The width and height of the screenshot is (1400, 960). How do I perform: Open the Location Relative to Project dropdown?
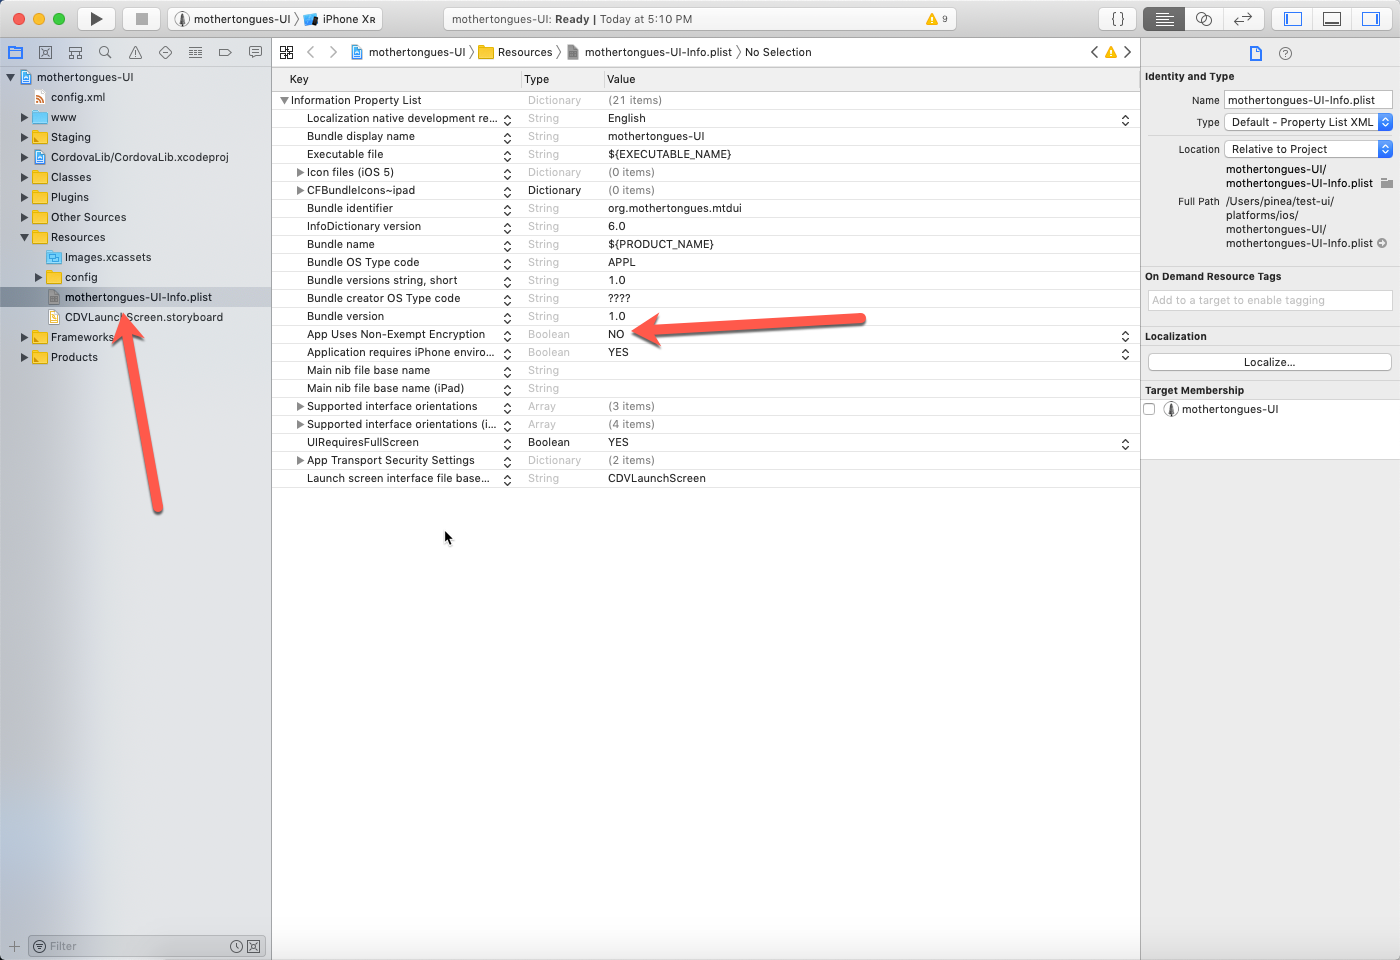pyautogui.click(x=1308, y=149)
